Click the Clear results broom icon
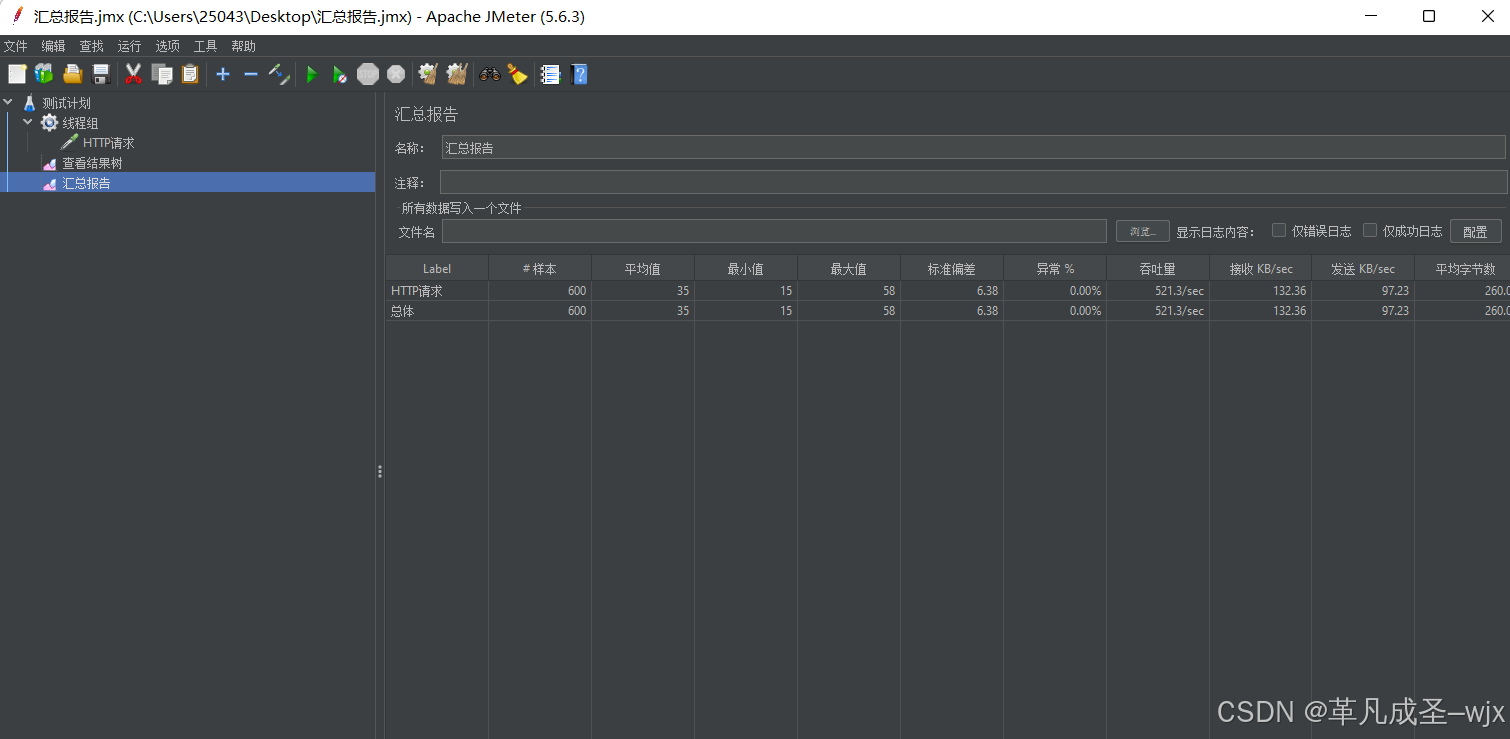1510x739 pixels. pyautogui.click(x=428, y=74)
